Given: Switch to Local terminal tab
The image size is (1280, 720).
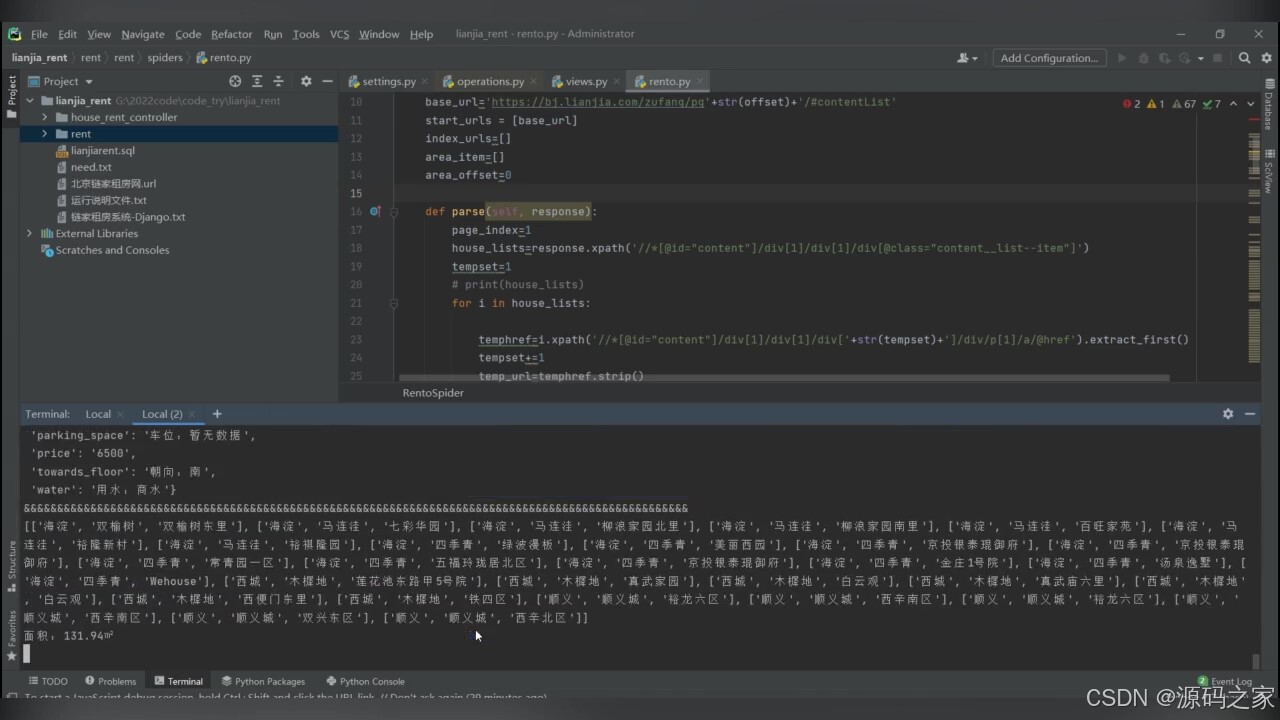Looking at the screenshot, I should 98,414.
